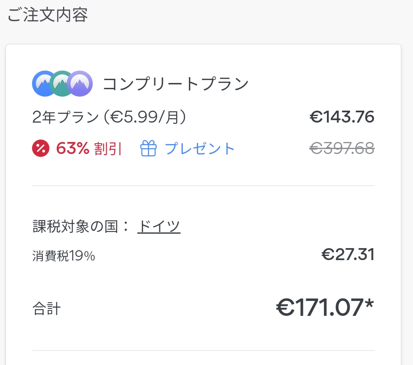
Task: Select the 2年プラン (€5.99/月) text
Action: pyautogui.click(x=109, y=117)
